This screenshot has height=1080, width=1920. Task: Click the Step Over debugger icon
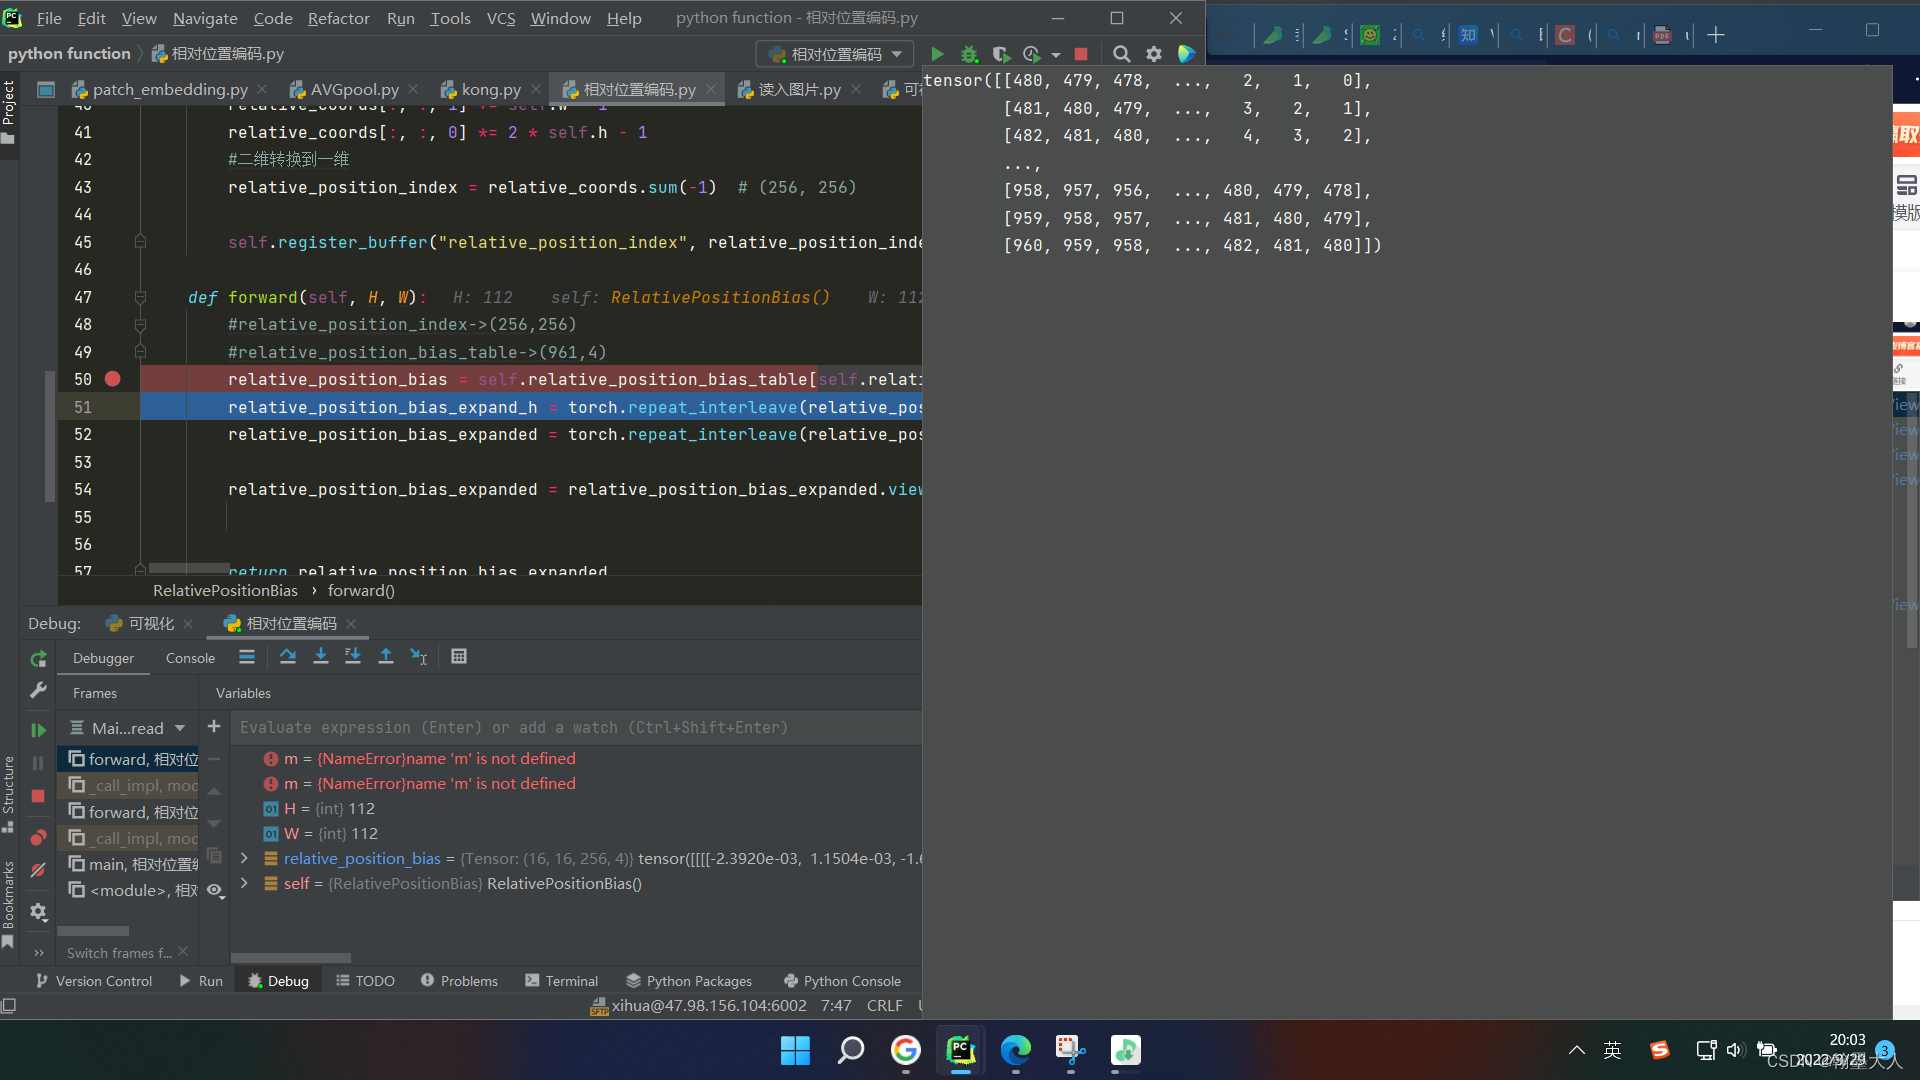pyautogui.click(x=288, y=657)
